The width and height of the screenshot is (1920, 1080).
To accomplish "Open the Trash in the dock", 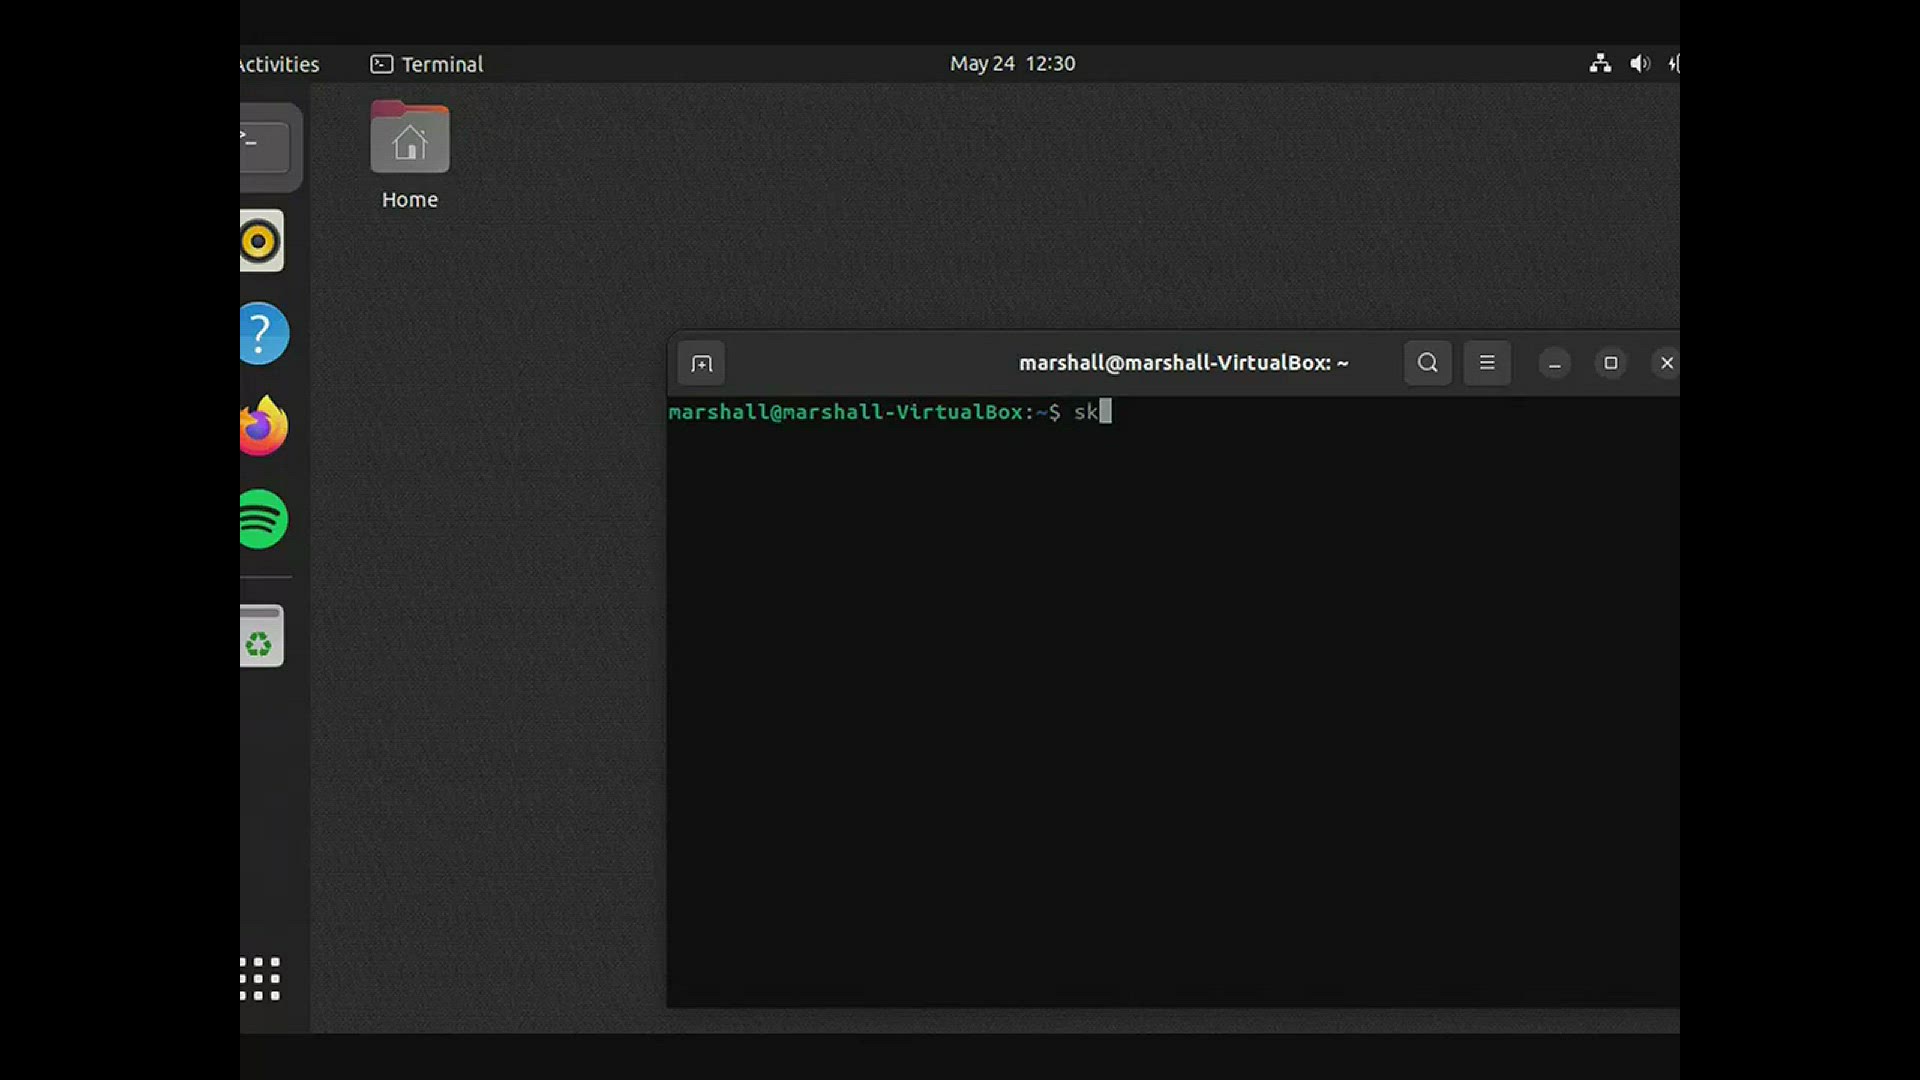I will pos(262,636).
